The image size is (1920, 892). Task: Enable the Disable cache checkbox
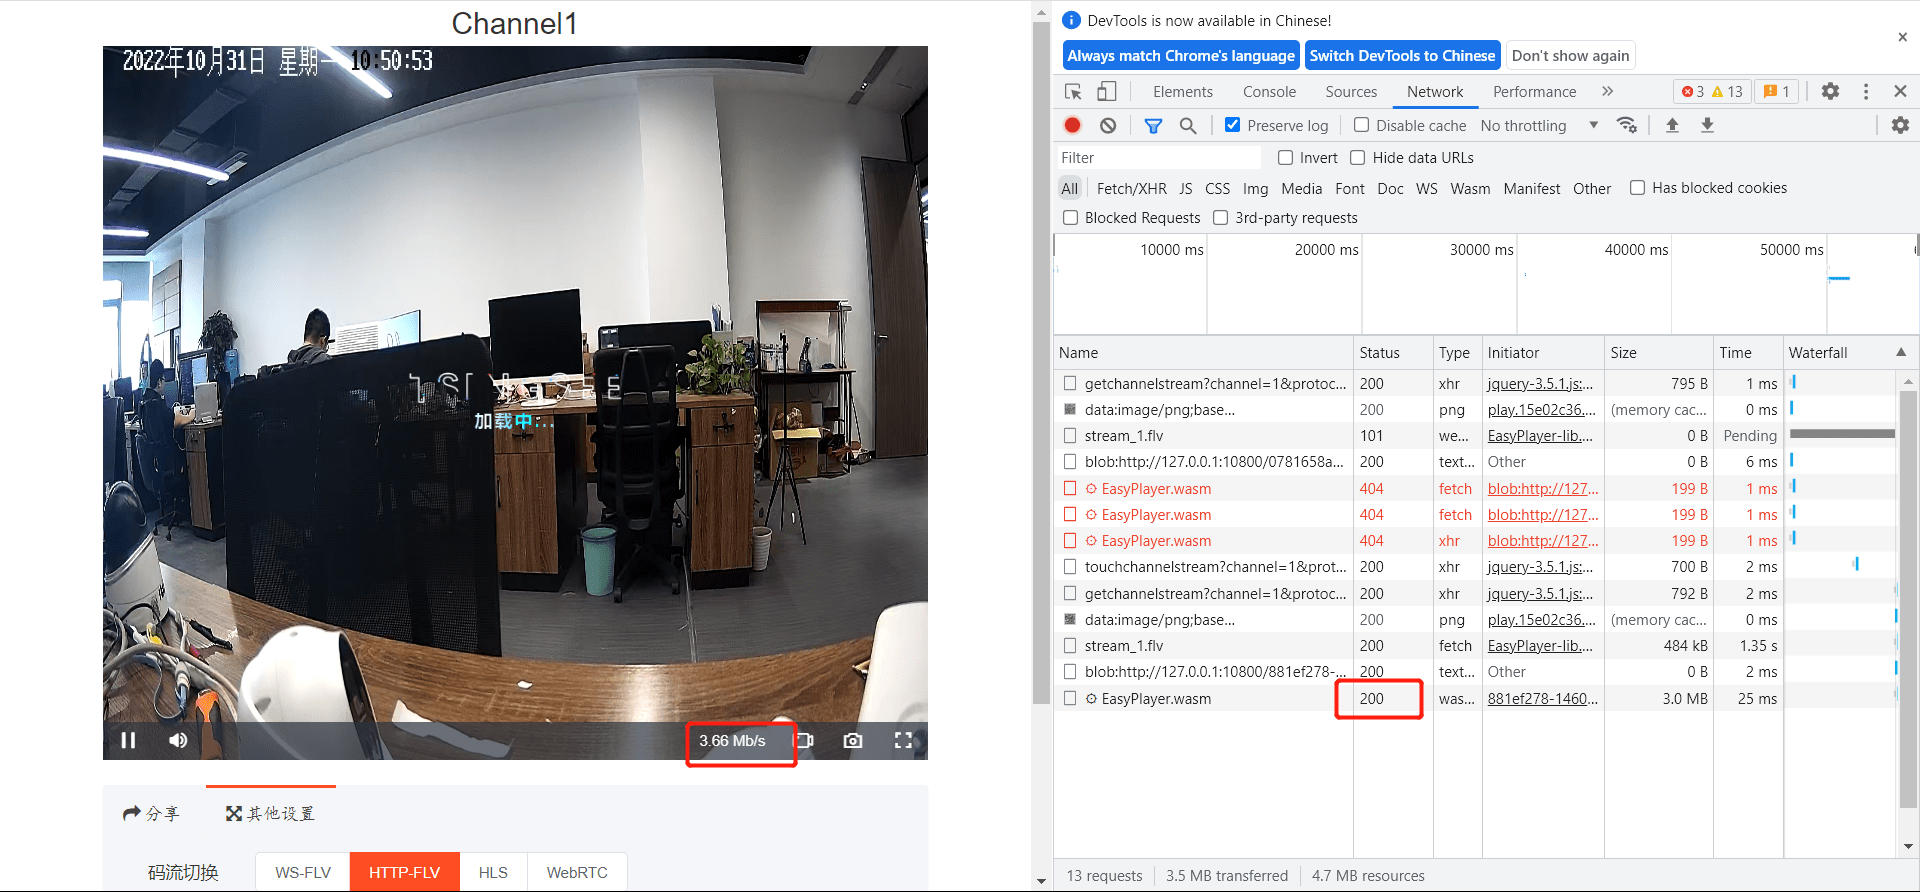pos(1361,125)
